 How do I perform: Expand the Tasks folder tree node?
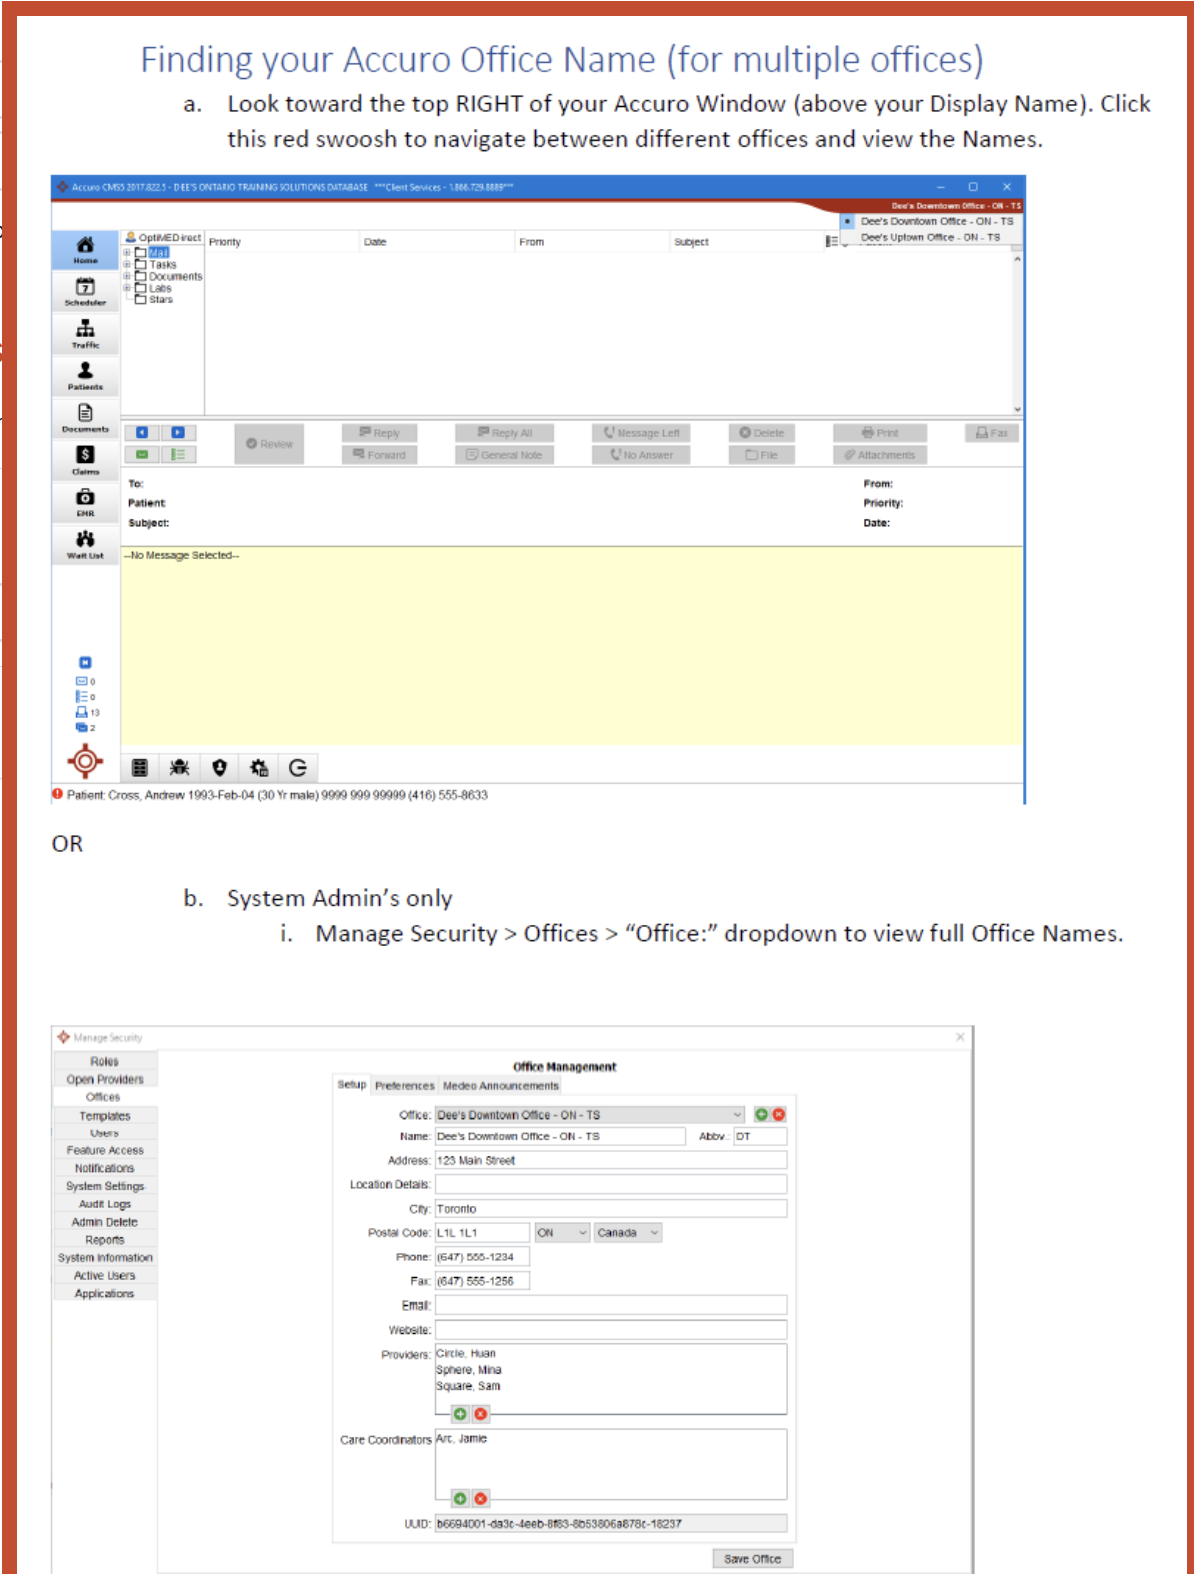pyautogui.click(x=127, y=265)
